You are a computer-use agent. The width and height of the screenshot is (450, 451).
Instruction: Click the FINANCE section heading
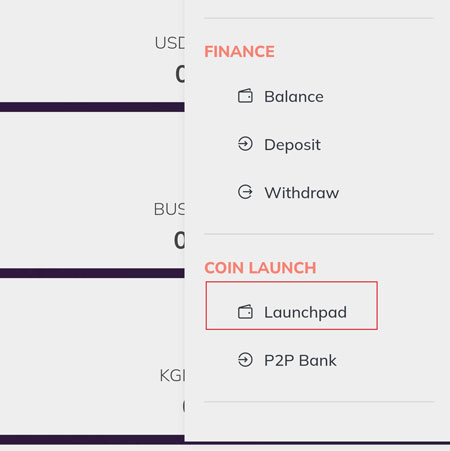239,52
